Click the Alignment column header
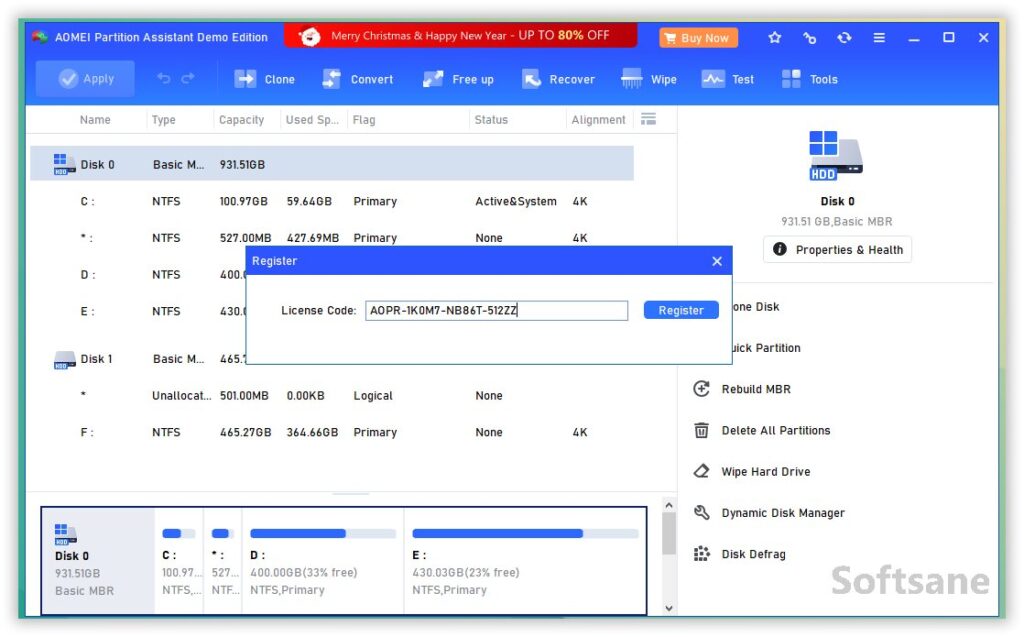The width and height of the screenshot is (1024, 637). point(598,120)
